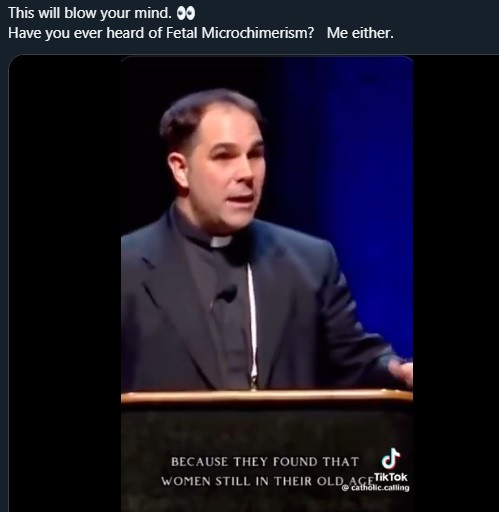This screenshot has height=512, width=499.
Task: Click the TikTok logo icon on video
Action: point(391,459)
